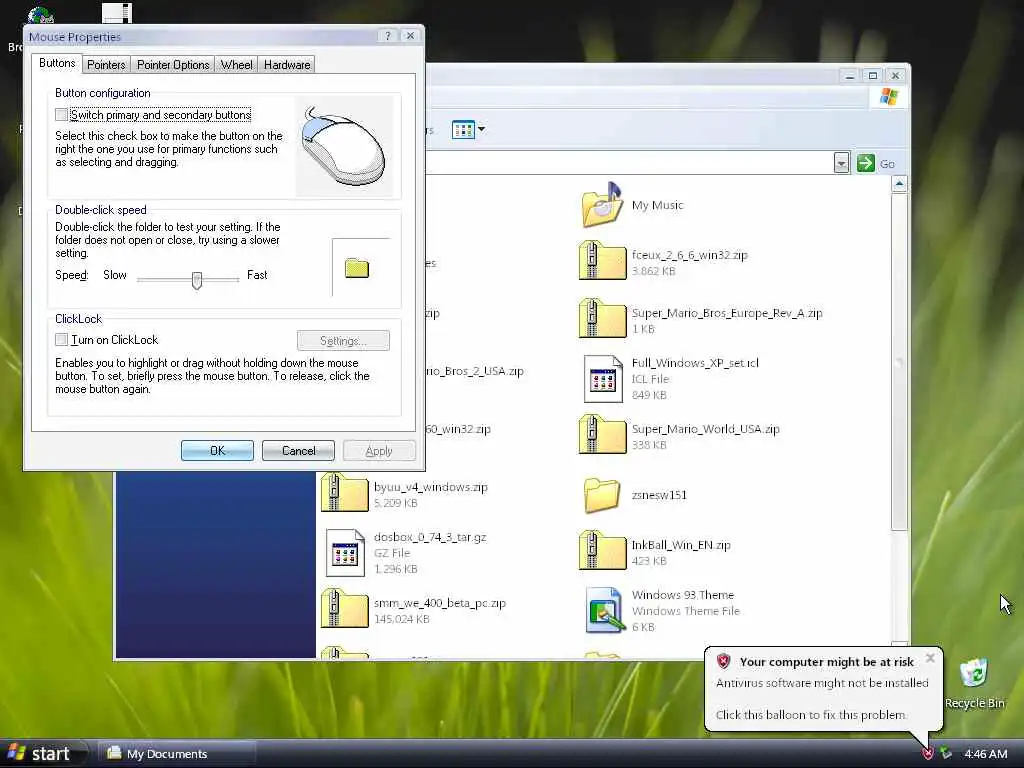Image resolution: width=1024 pixels, height=768 pixels.
Task: Click the Super_Mario_World_USA.zip file name
Action: coord(705,429)
